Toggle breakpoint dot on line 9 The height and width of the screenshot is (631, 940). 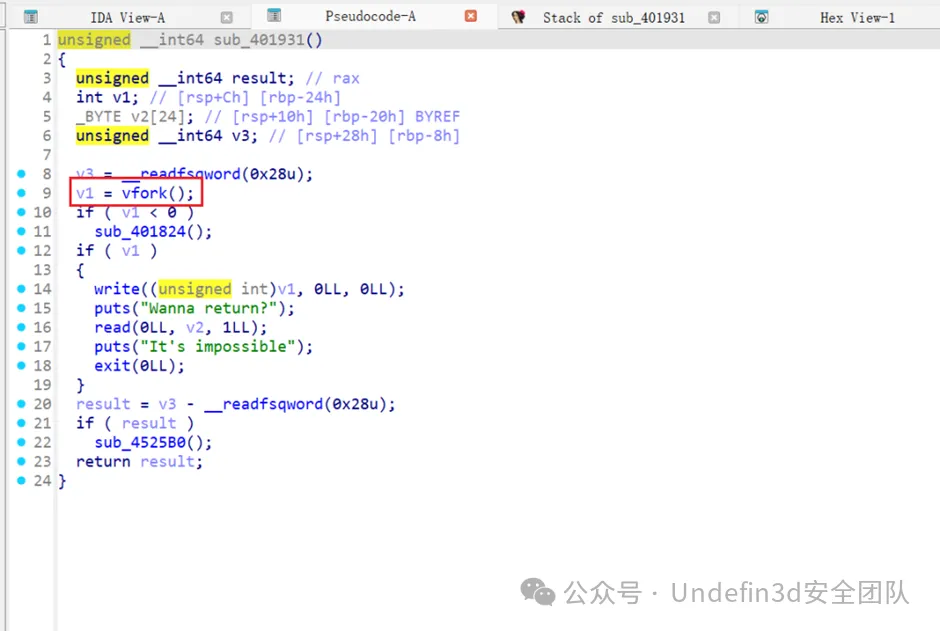[x=21, y=193]
